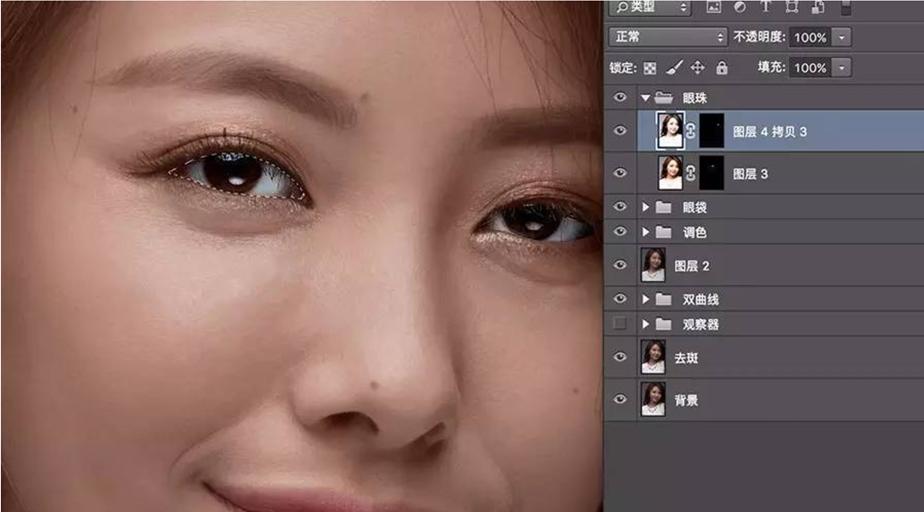The image size is (924, 512).
Task: Click lock transparent pixels icon
Action: [649, 68]
